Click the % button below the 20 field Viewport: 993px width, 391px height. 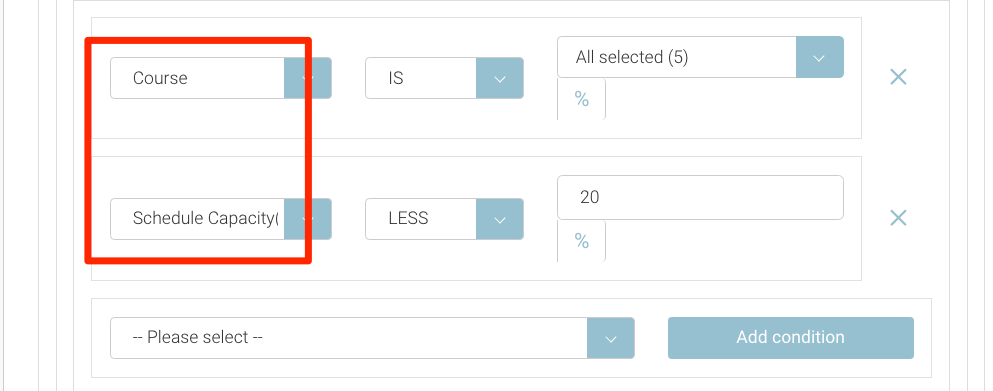[581, 241]
